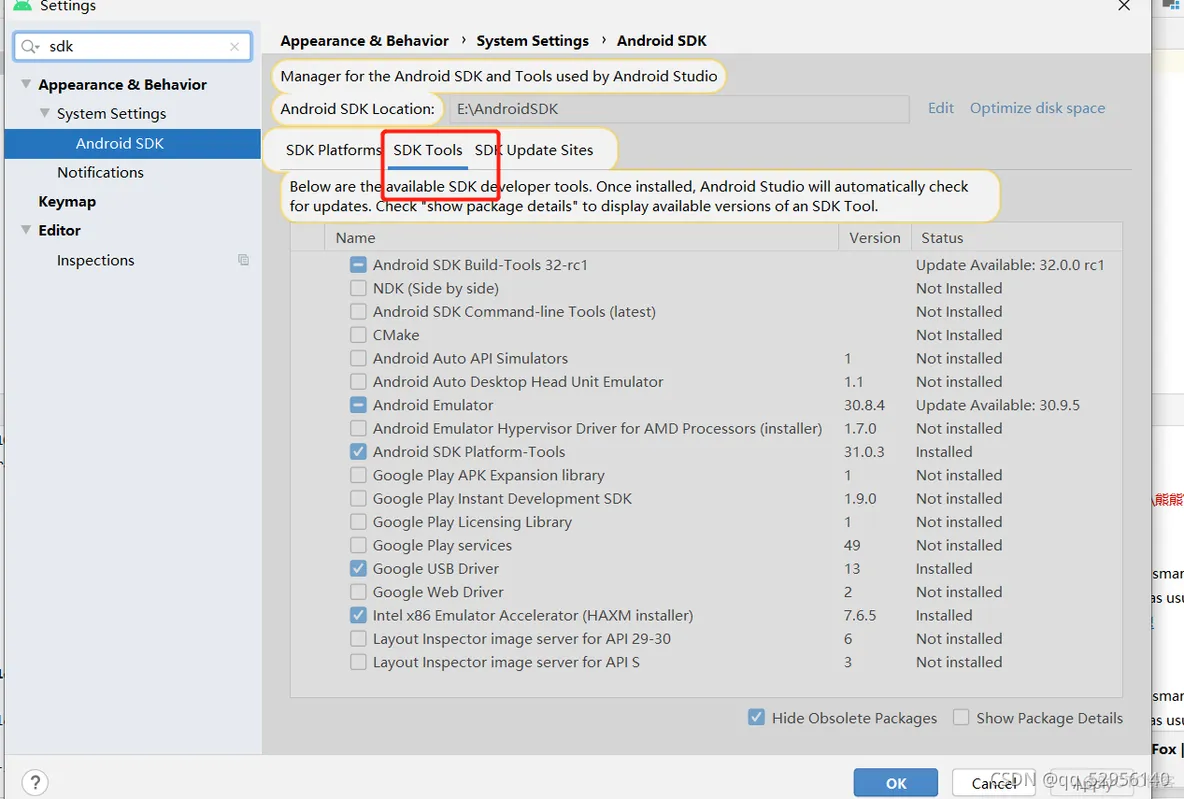Select Android Auto Desktop Head Unit Emulator
The height and width of the screenshot is (799, 1184).
pos(358,382)
